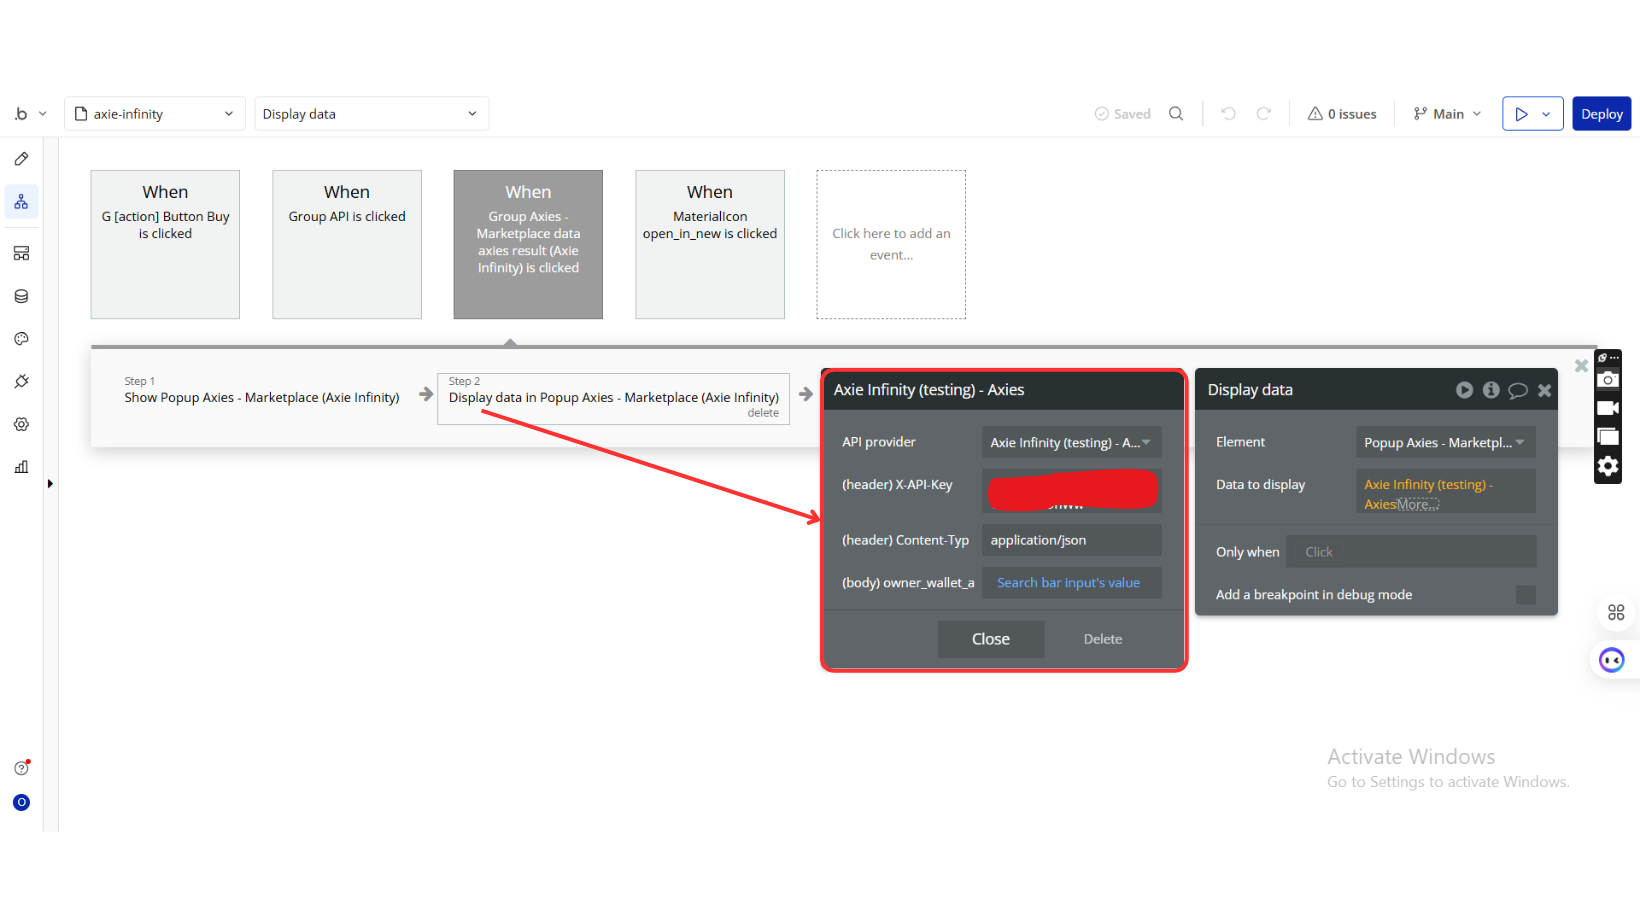The width and height of the screenshot is (1640, 924).
Task: Click the Saved status indicator
Action: coord(1122,114)
